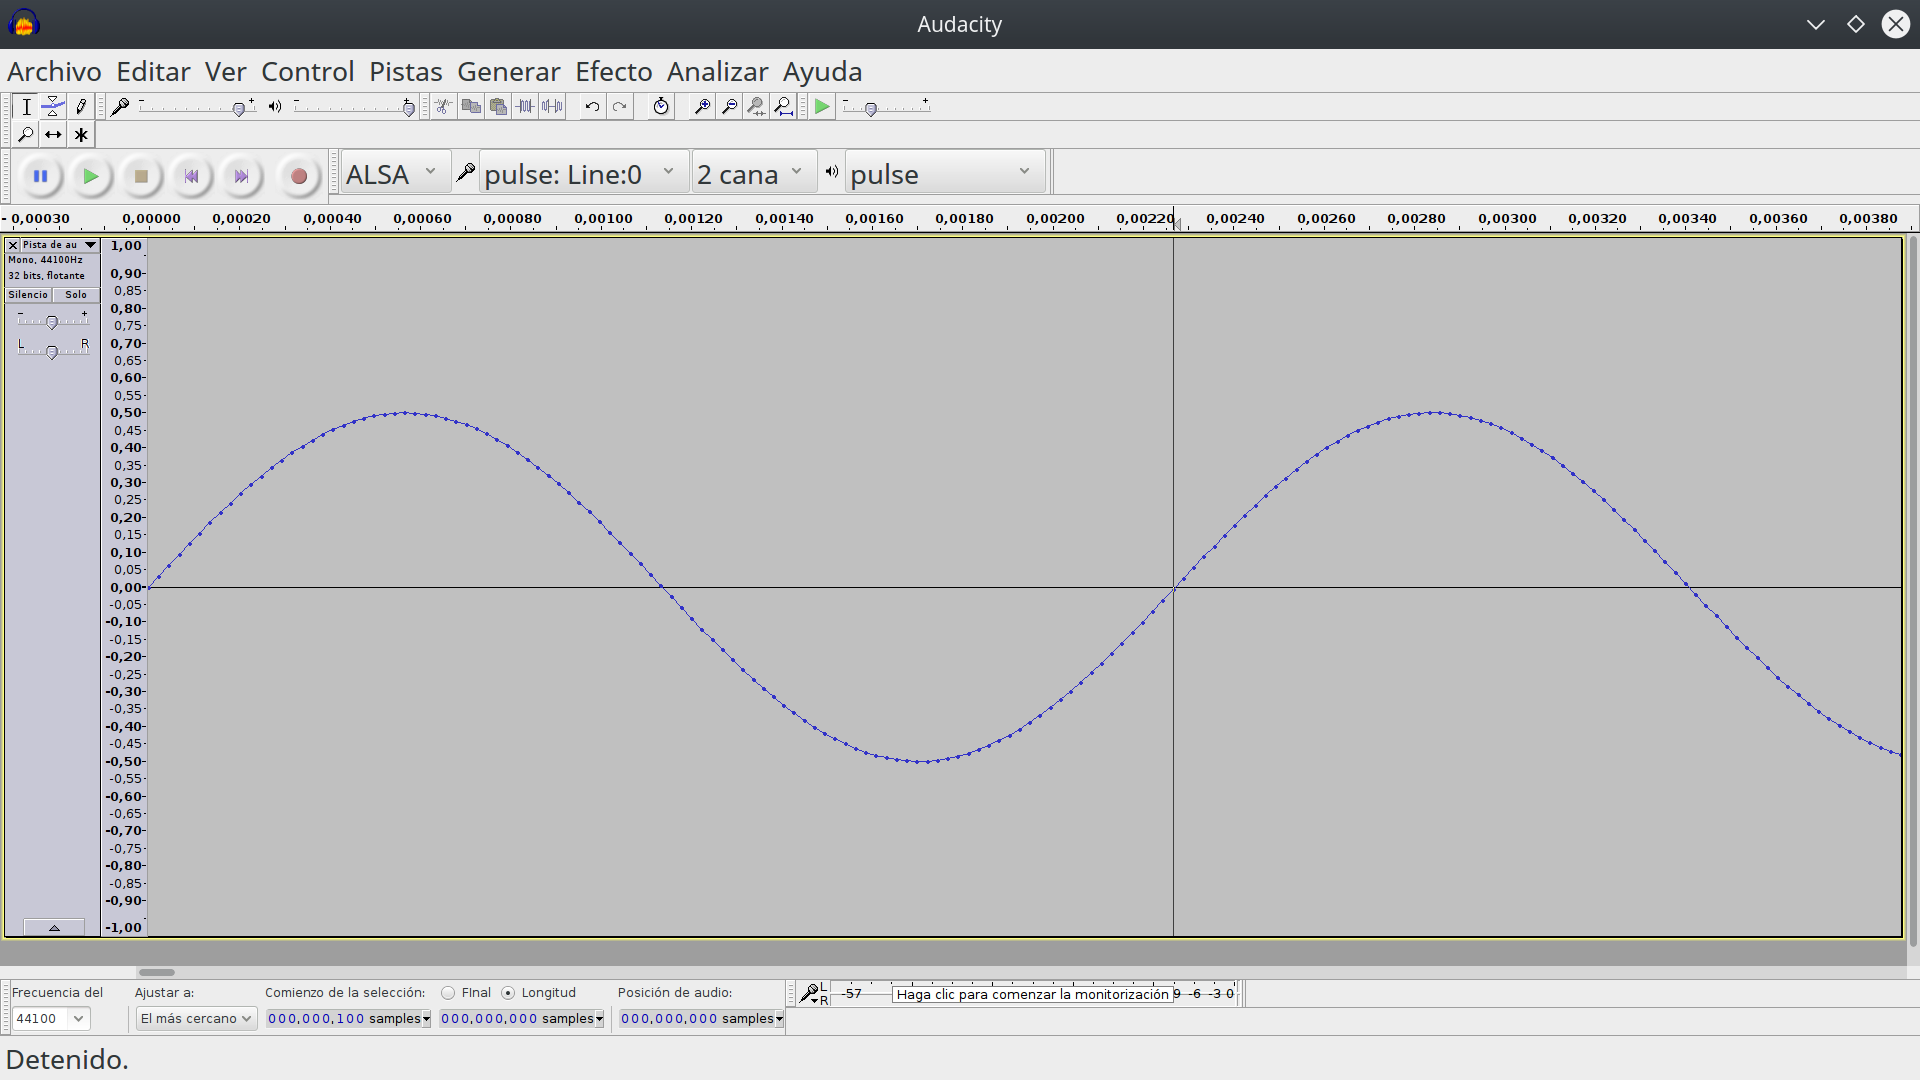The image size is (1920, 1080).
Task: Open the El más cercano snap dropdown
Action: pyautogui.click(x=196, y=1019)
